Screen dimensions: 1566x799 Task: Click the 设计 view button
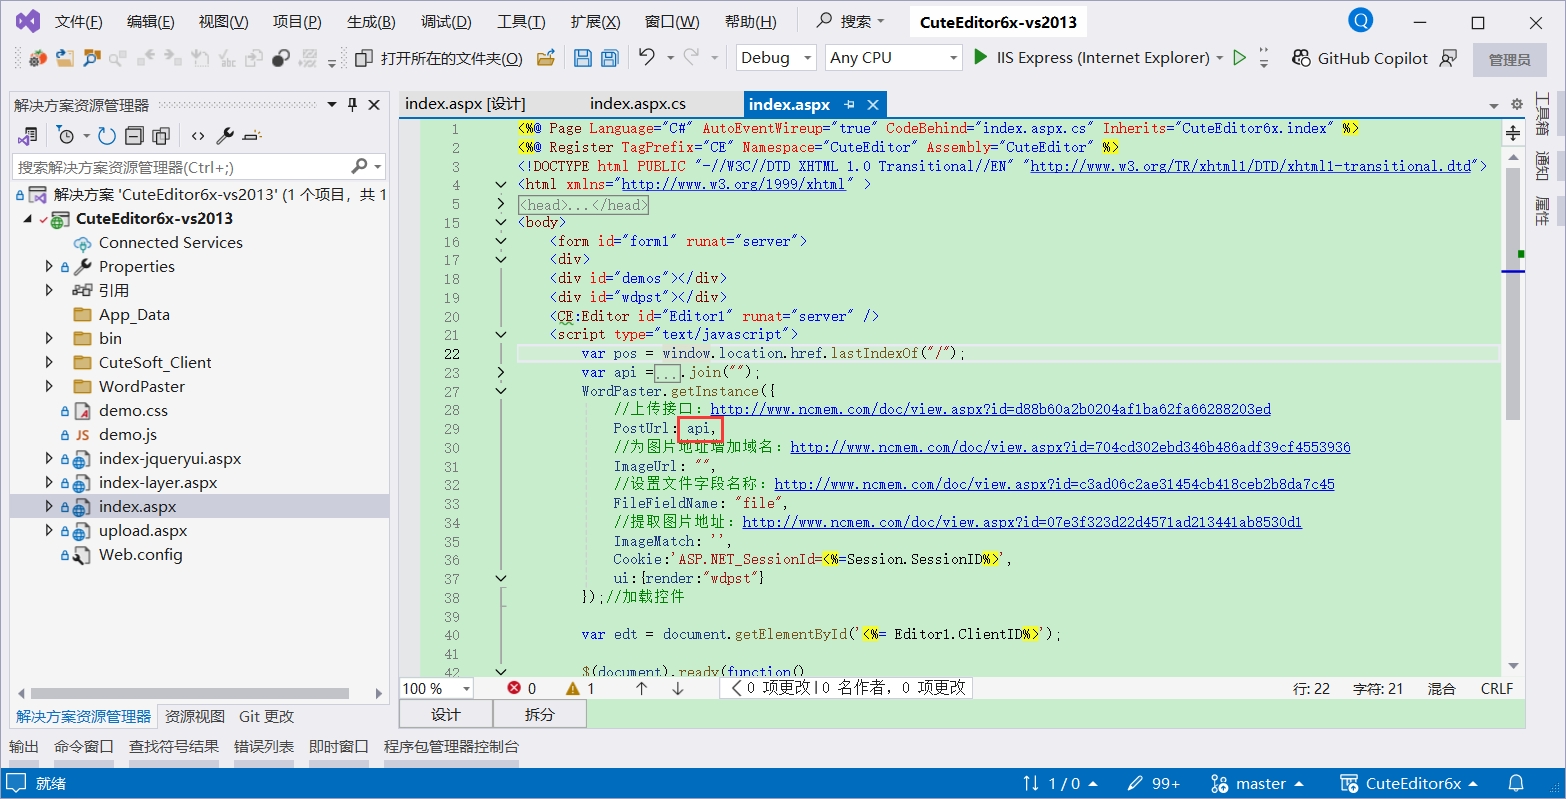click(445, 714)
